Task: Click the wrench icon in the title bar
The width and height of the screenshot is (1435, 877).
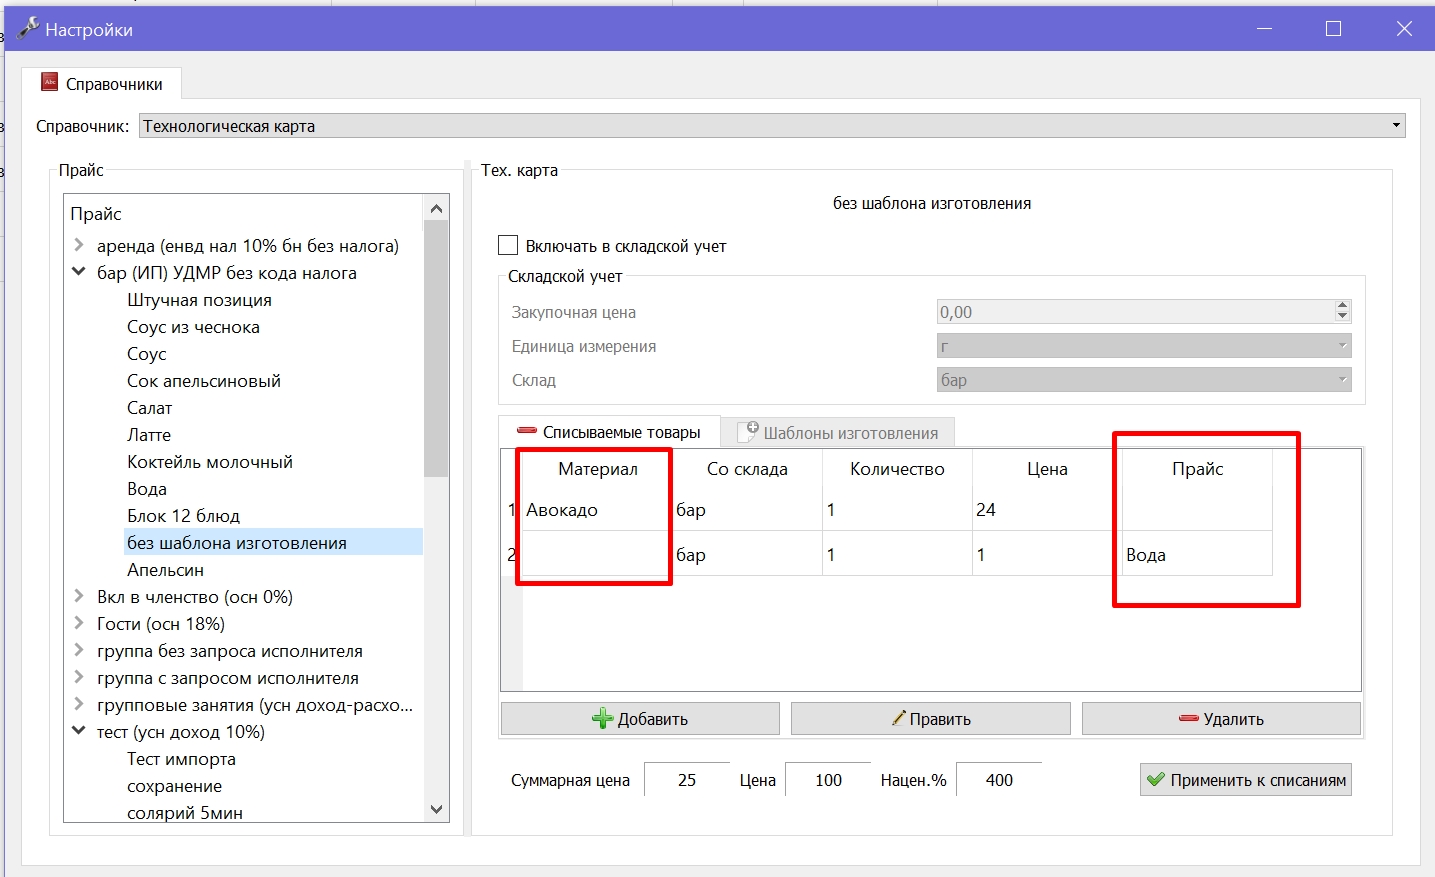Action: 28,28
